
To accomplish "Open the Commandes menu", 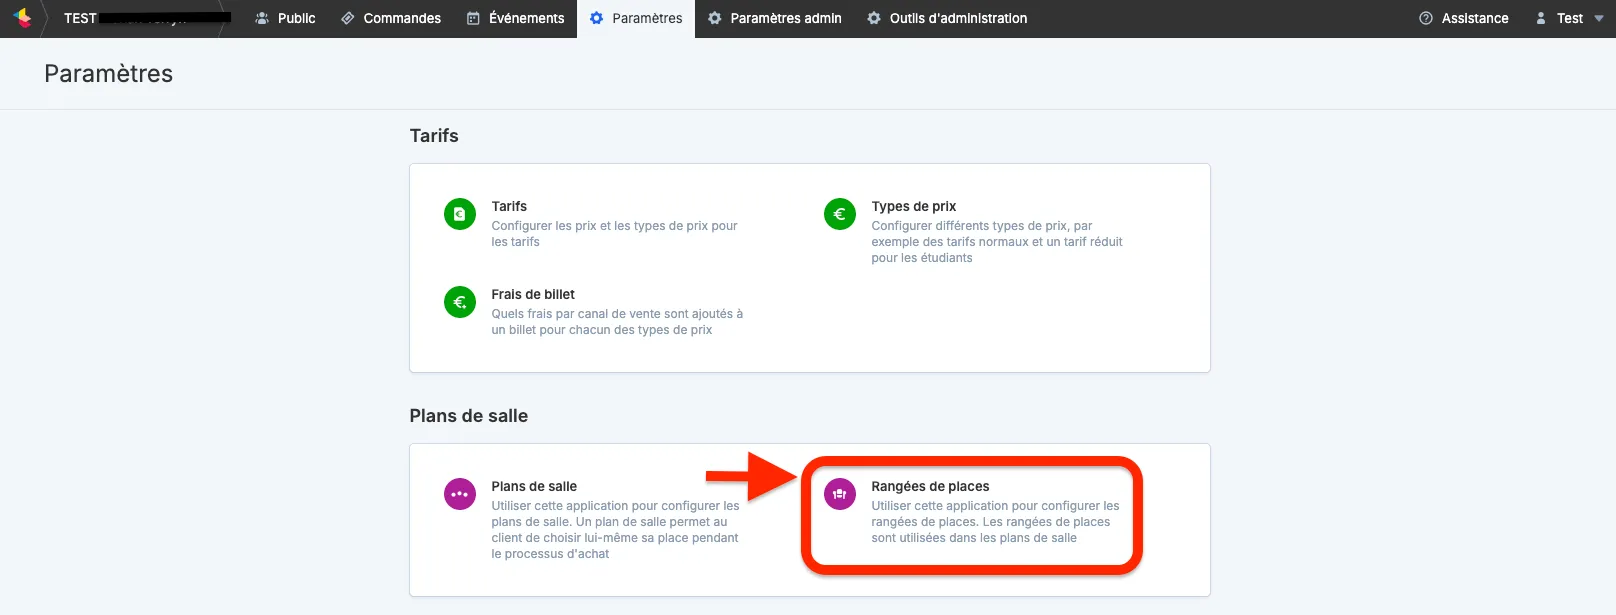I will pyautogui.click(x=391, y=18).
